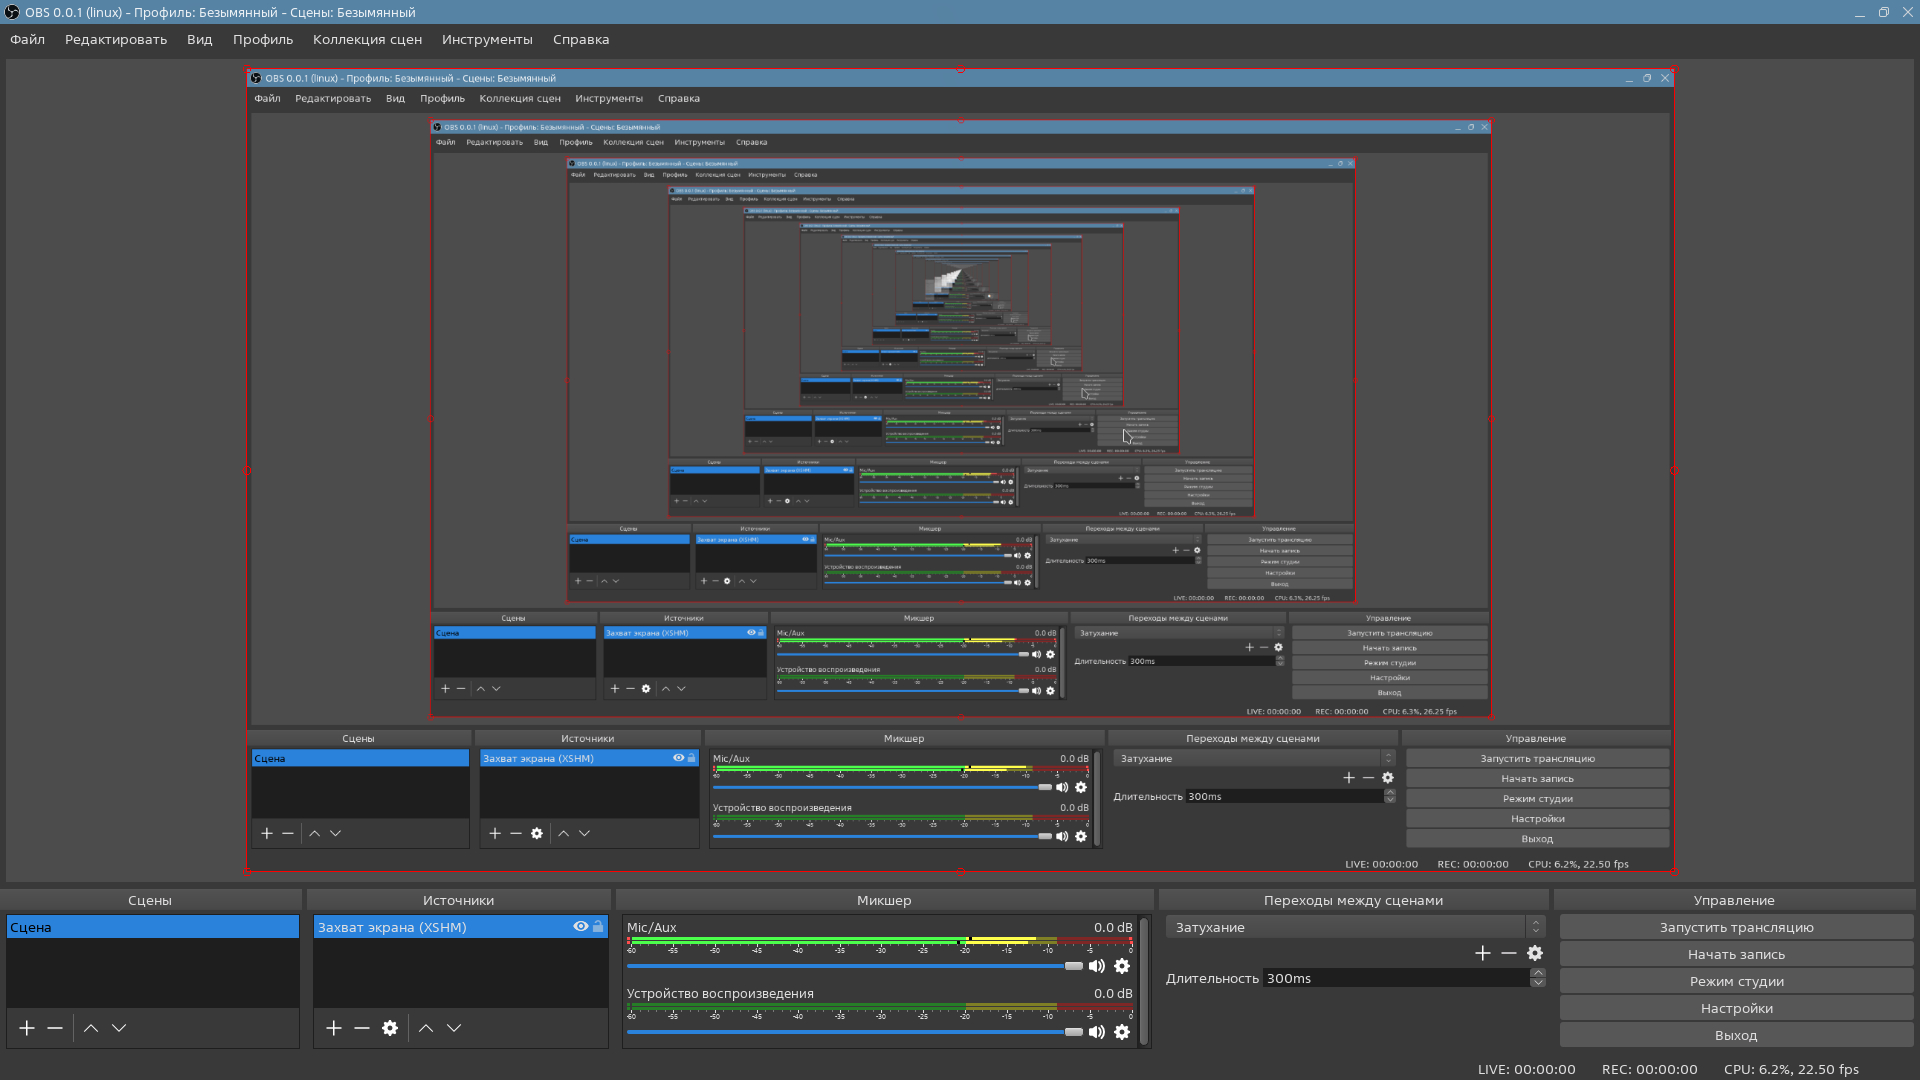Open Mic/Aux settings gear
The width and height of the screenshot is (1920, 1080).
[1122, 966]
